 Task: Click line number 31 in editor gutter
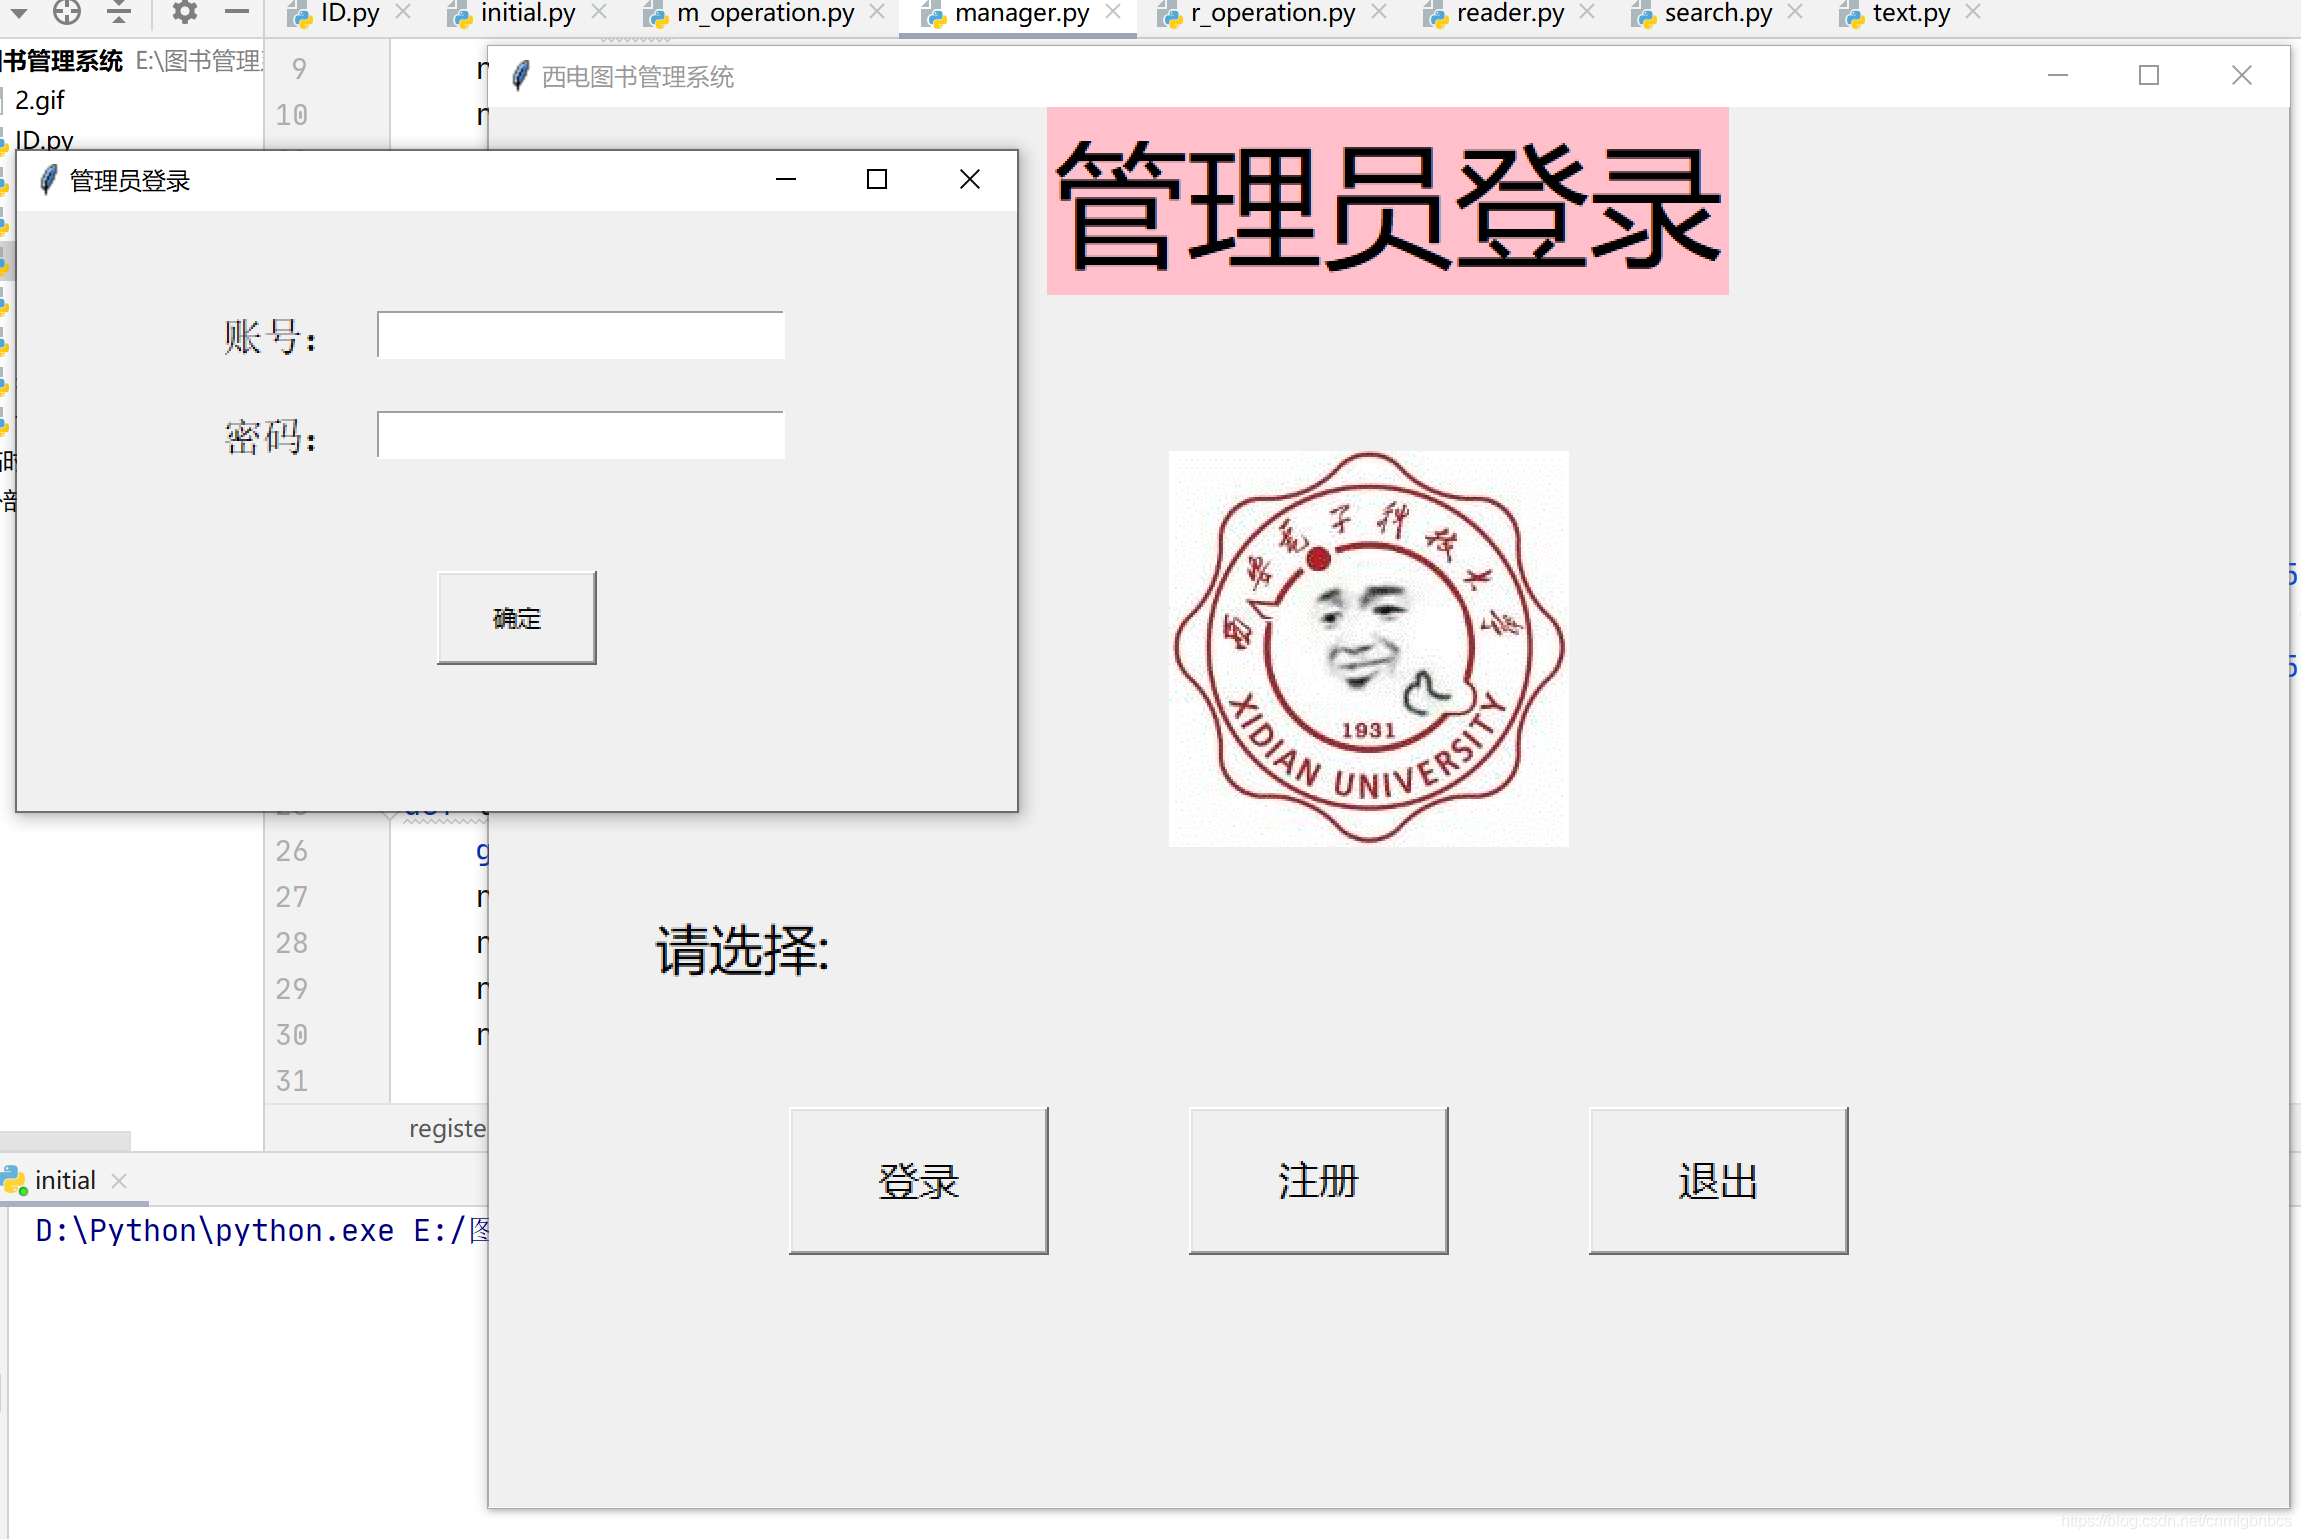292,1081
